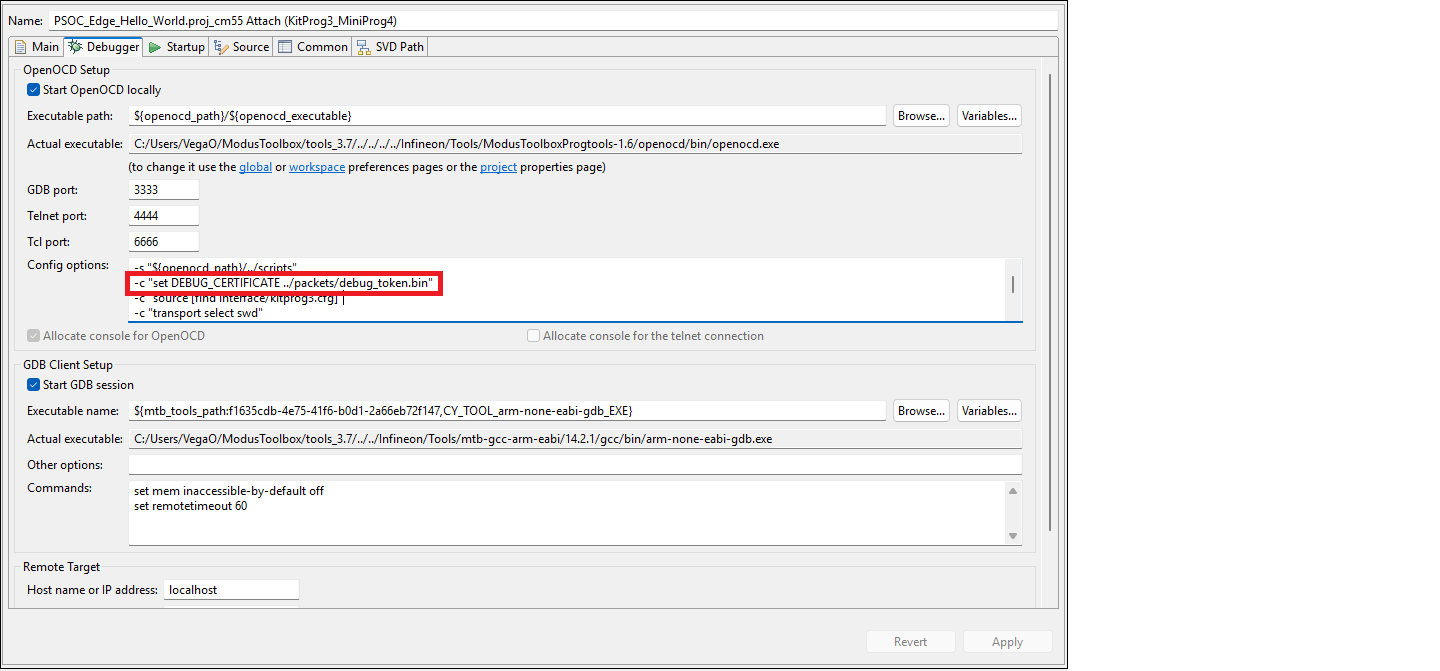Switch to the Startup tab
Image resolution: width=1440 pixels, height=671 pixels.
185,47
